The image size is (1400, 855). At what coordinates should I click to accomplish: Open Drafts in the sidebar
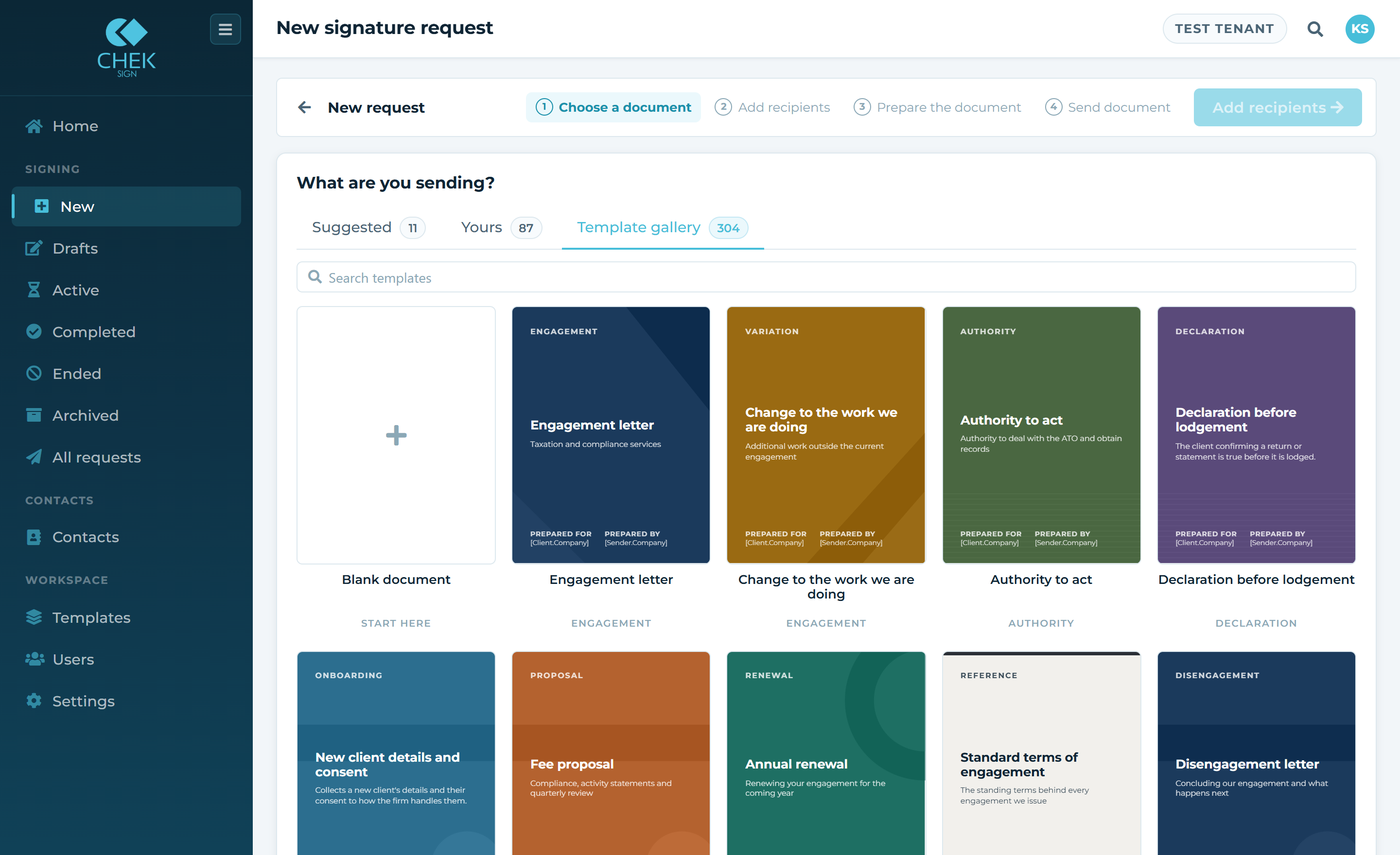(126, 248)
